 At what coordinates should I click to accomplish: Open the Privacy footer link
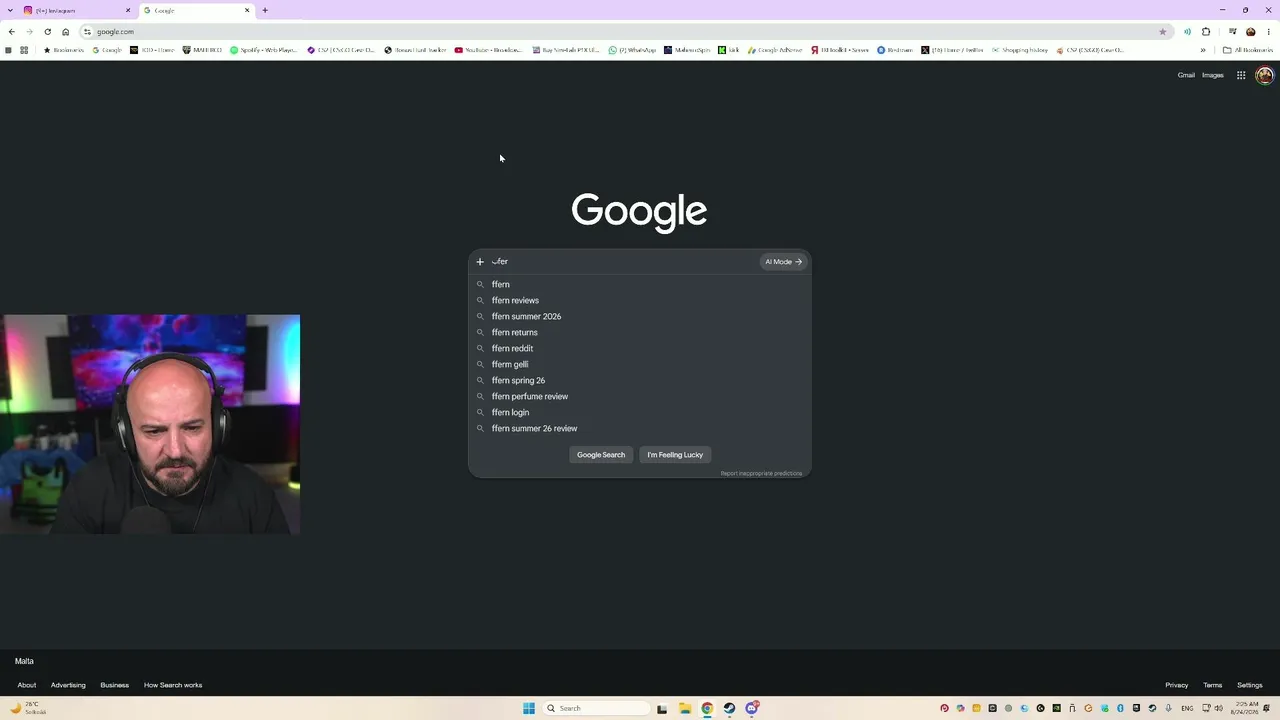pos(1177,685)
